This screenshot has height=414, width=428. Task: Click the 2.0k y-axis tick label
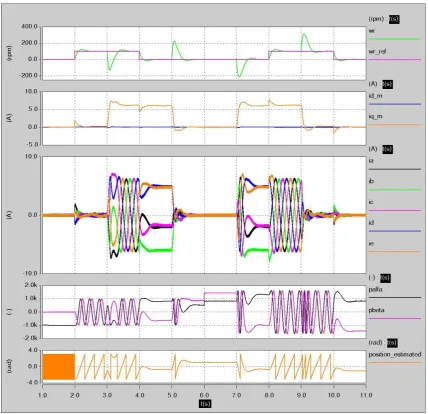(x=31, y=285)
